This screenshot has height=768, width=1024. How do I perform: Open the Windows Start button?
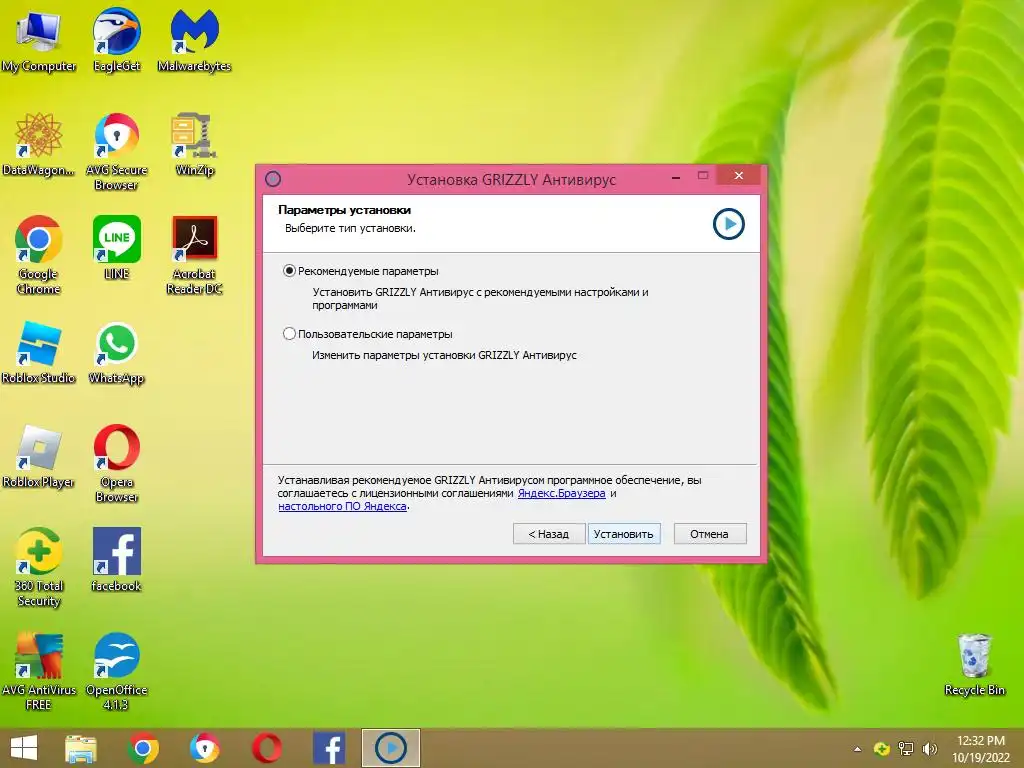pyautogui.click(x=24, y=748)
